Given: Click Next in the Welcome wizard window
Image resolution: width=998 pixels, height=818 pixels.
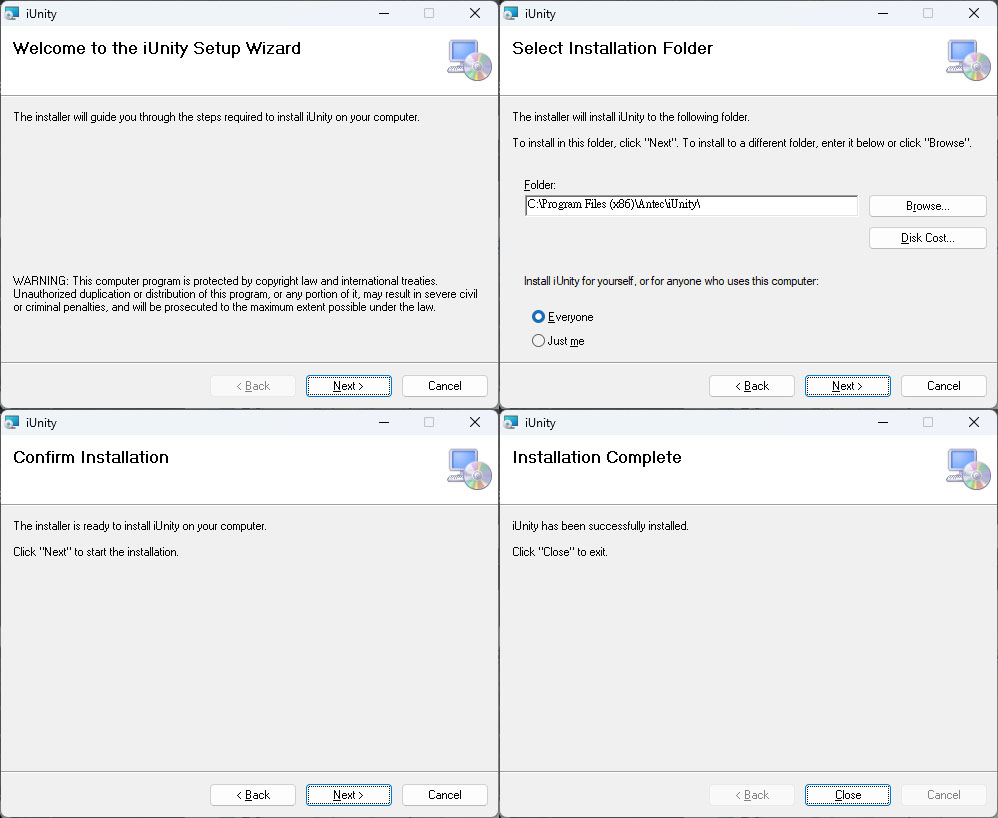Looking at the screenshot, I should (x=349, y=386).
